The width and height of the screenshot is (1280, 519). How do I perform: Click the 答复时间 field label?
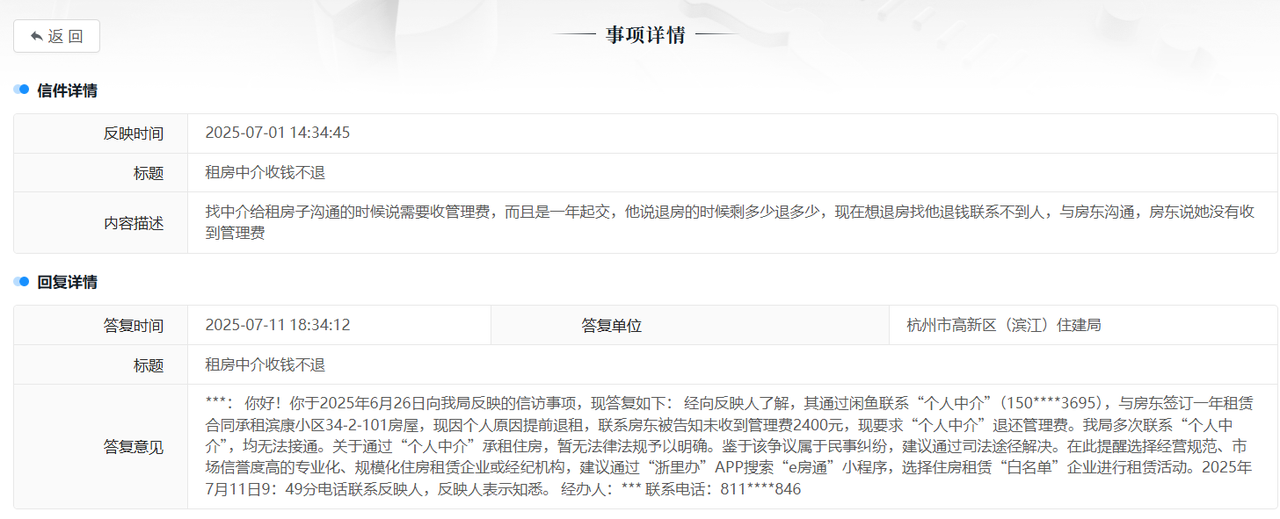(133, 325)
